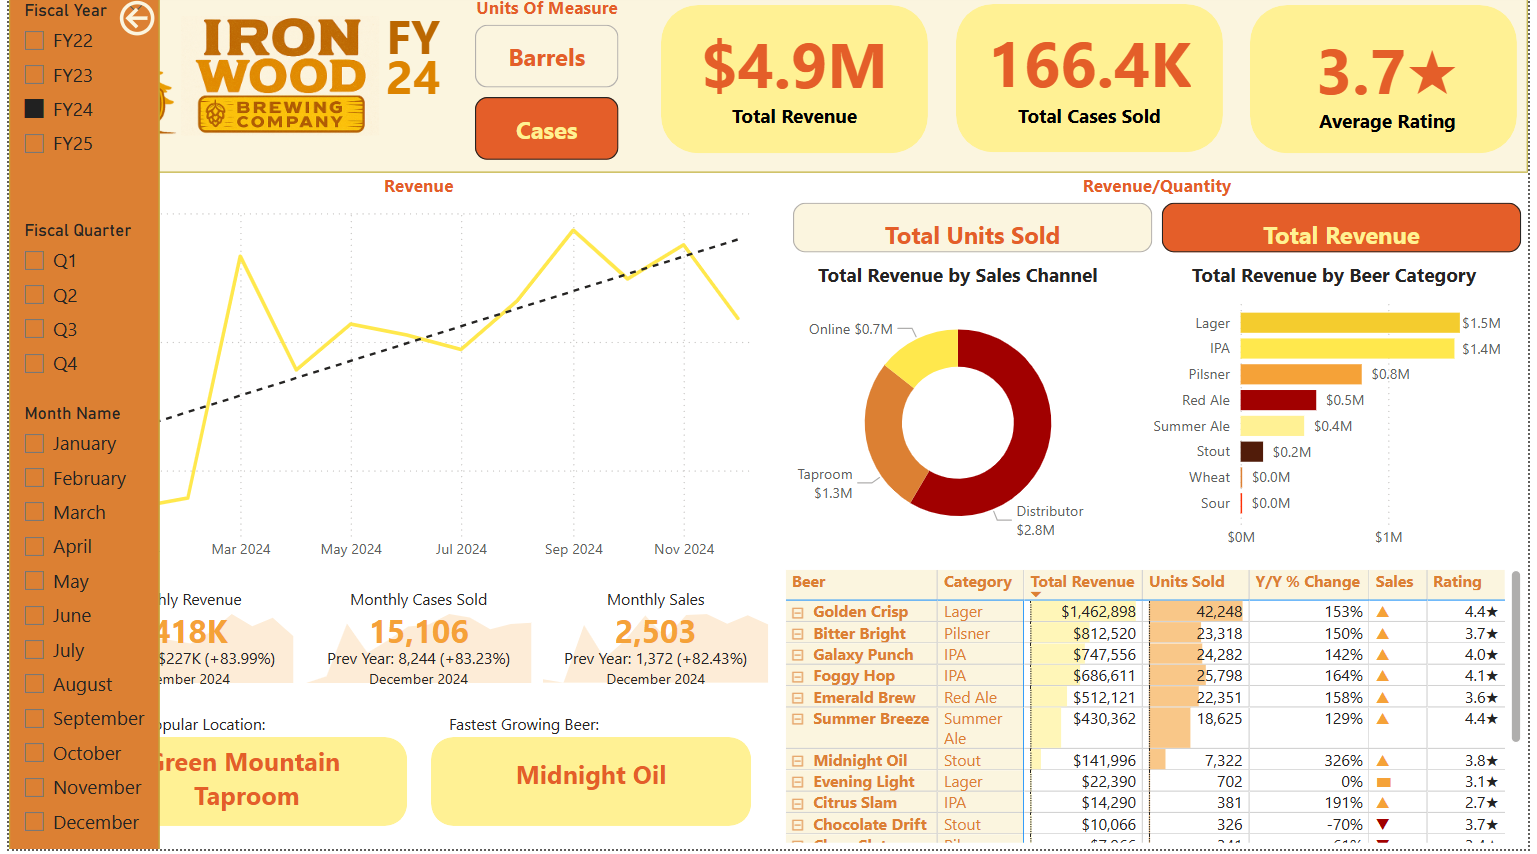Click the Lager bar in the category chart
Screen dimensions: 1537x854
click(1350, 322)
